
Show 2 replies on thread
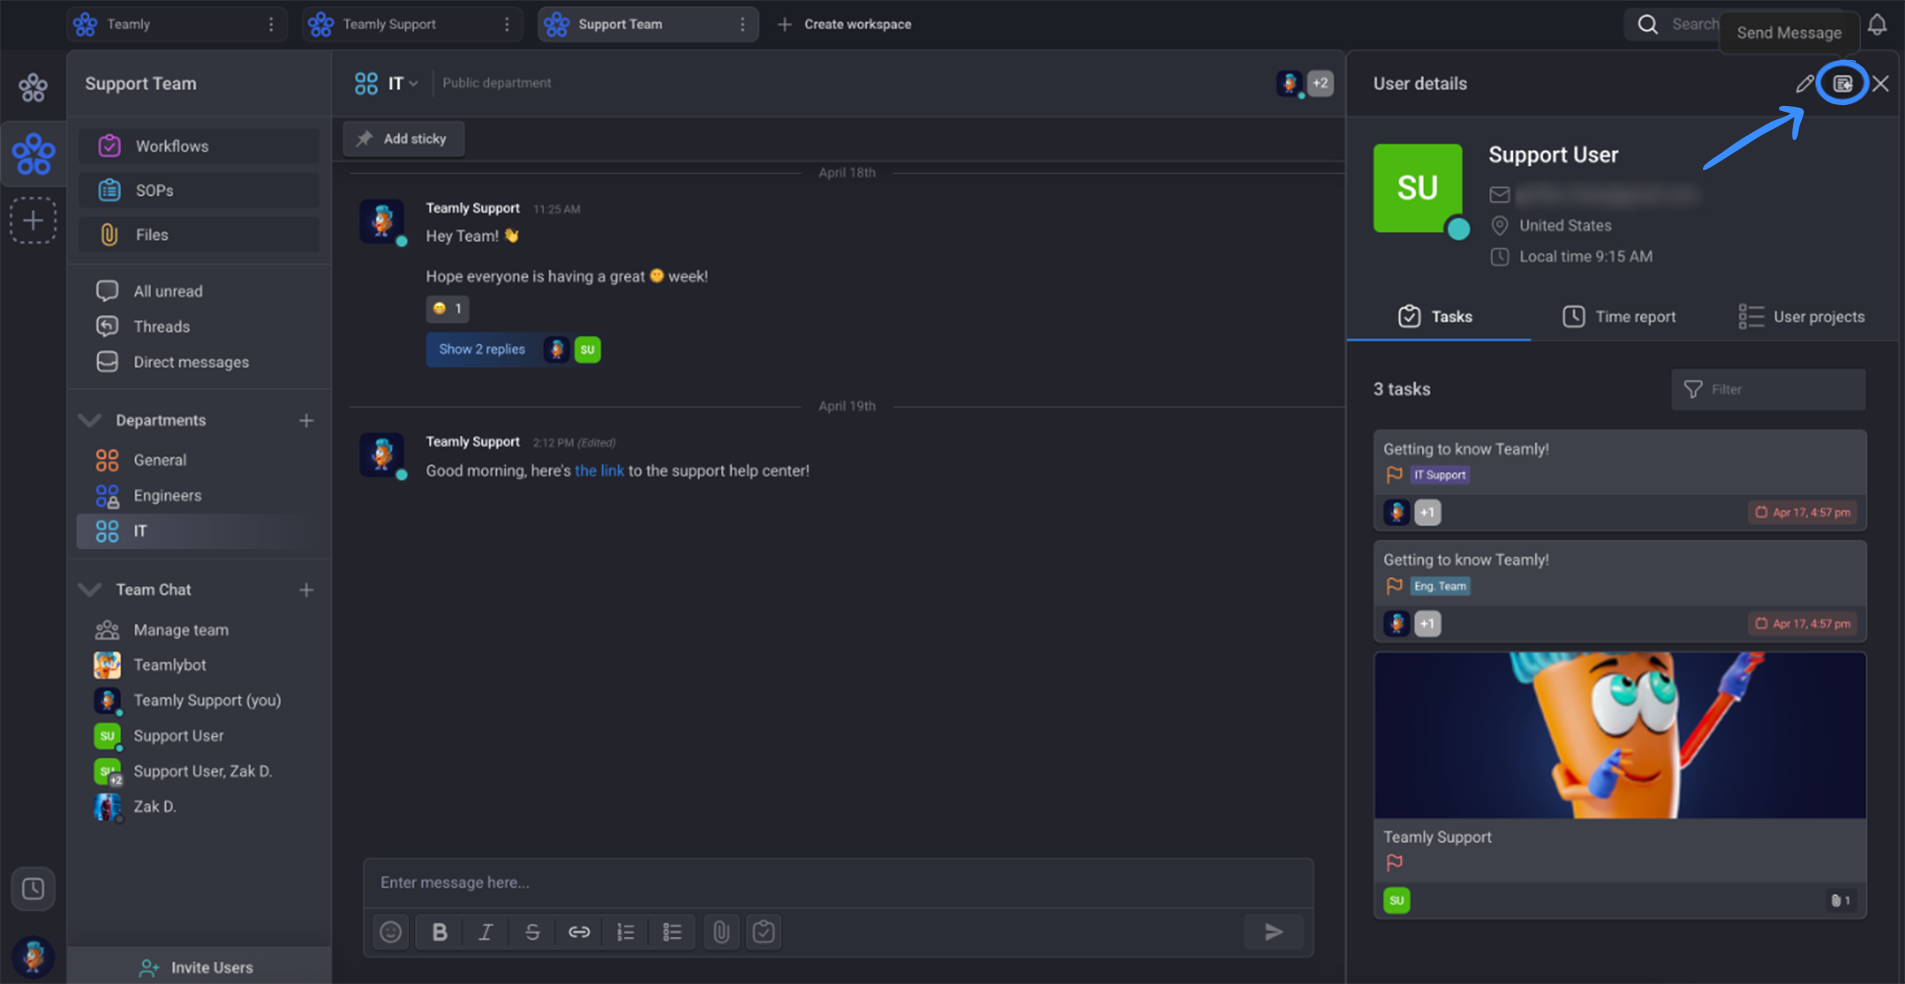[482, 349]
